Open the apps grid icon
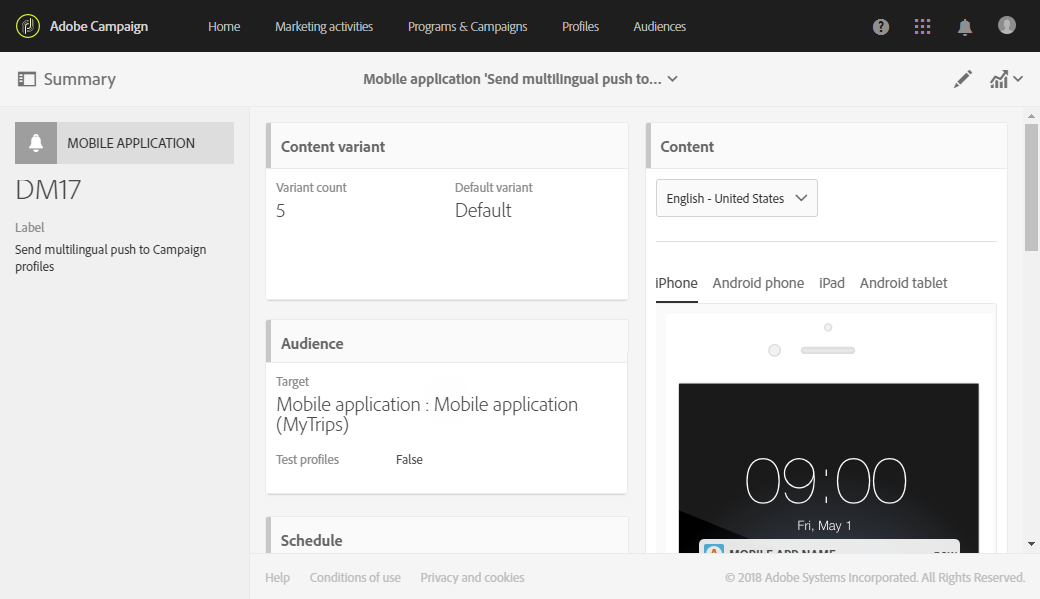Image resolution: width=1040 pixels, height=599 pixels. tap(922, 27)
